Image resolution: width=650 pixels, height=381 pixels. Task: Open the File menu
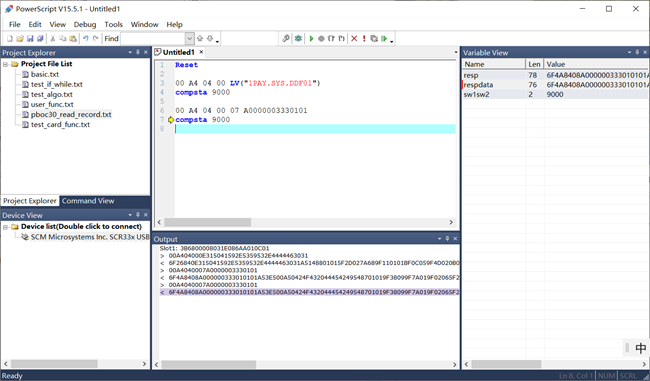point(15,24)
